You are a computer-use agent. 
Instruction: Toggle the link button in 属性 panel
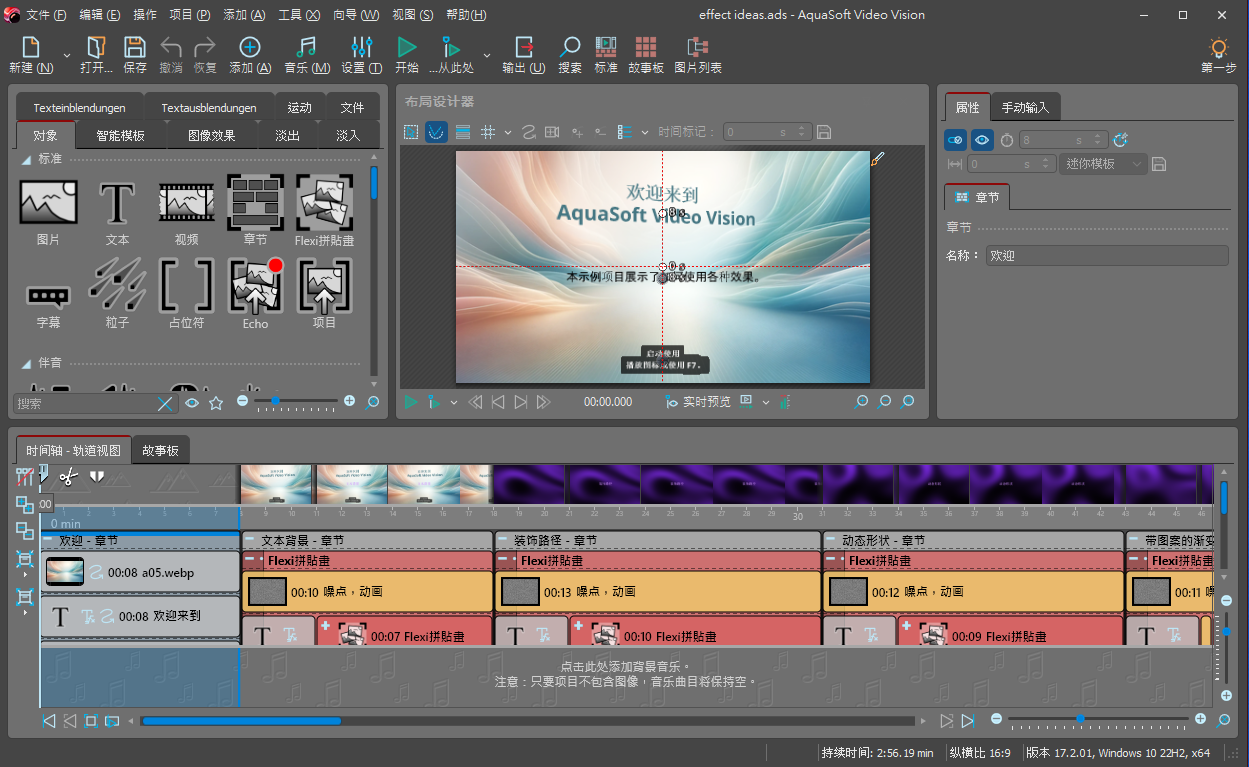955,140
